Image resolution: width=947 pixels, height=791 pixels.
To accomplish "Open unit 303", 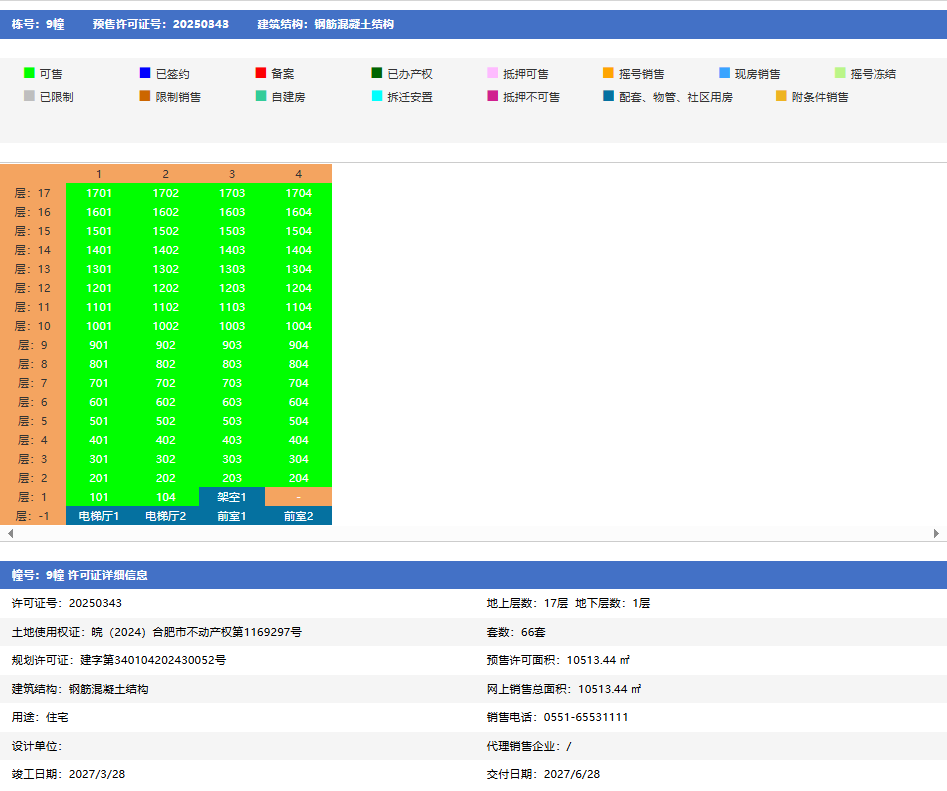I will pyautogui.click(x=232, y=459).
